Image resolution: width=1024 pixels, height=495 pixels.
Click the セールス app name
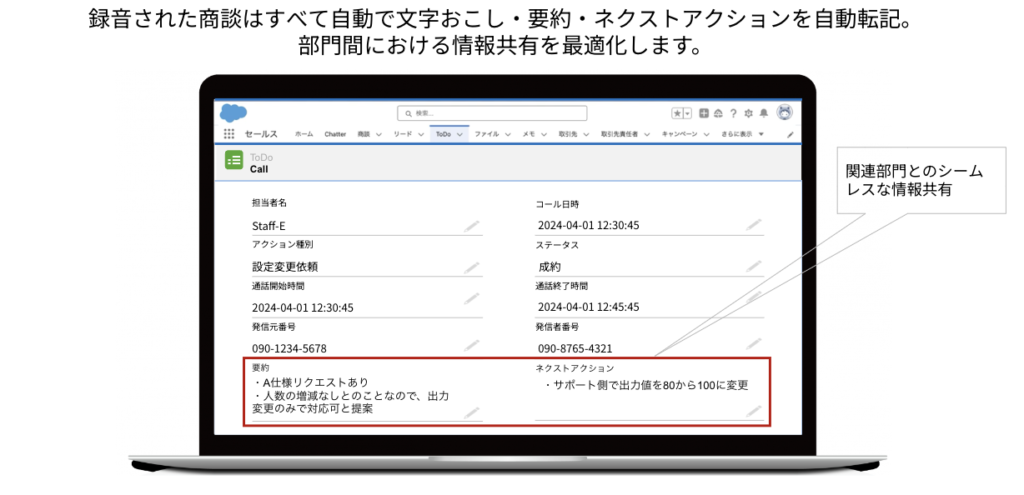pyautogui.click(x=261, y=134)
